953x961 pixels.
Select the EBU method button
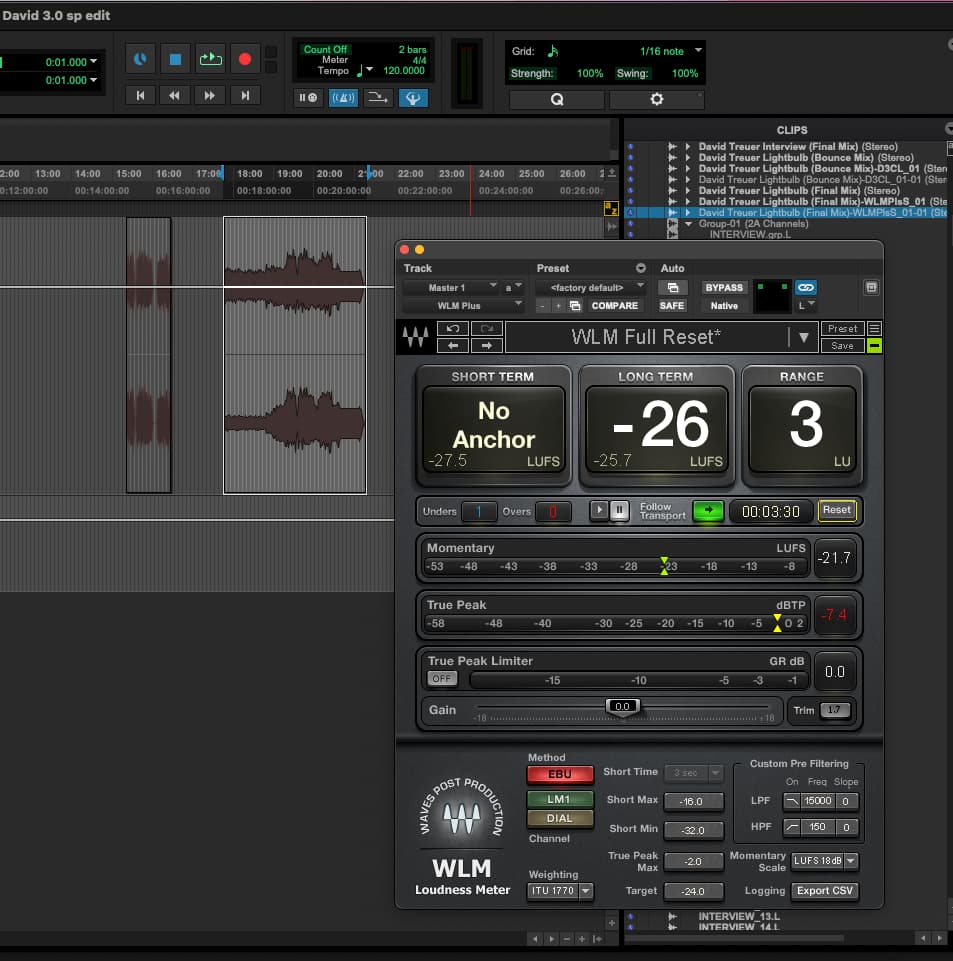559,774
